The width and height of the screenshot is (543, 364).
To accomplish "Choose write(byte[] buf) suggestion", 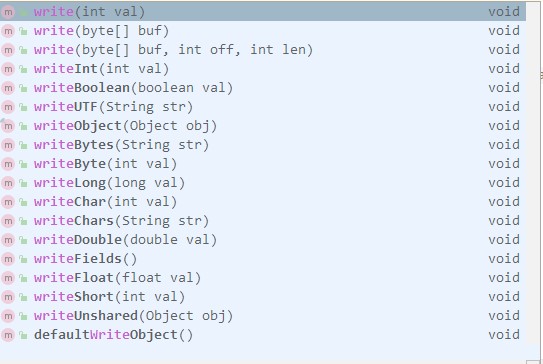I will tap(263, 31).
